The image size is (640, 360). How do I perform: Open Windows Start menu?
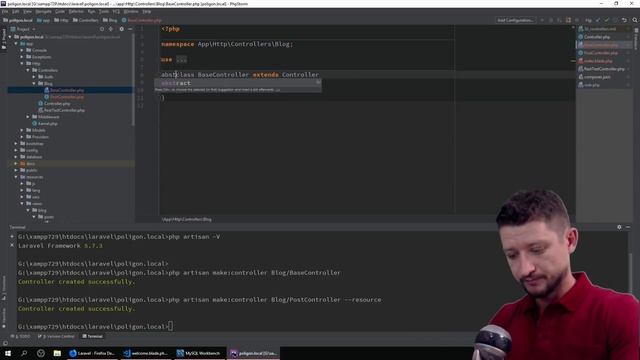[x=8, y=353]
